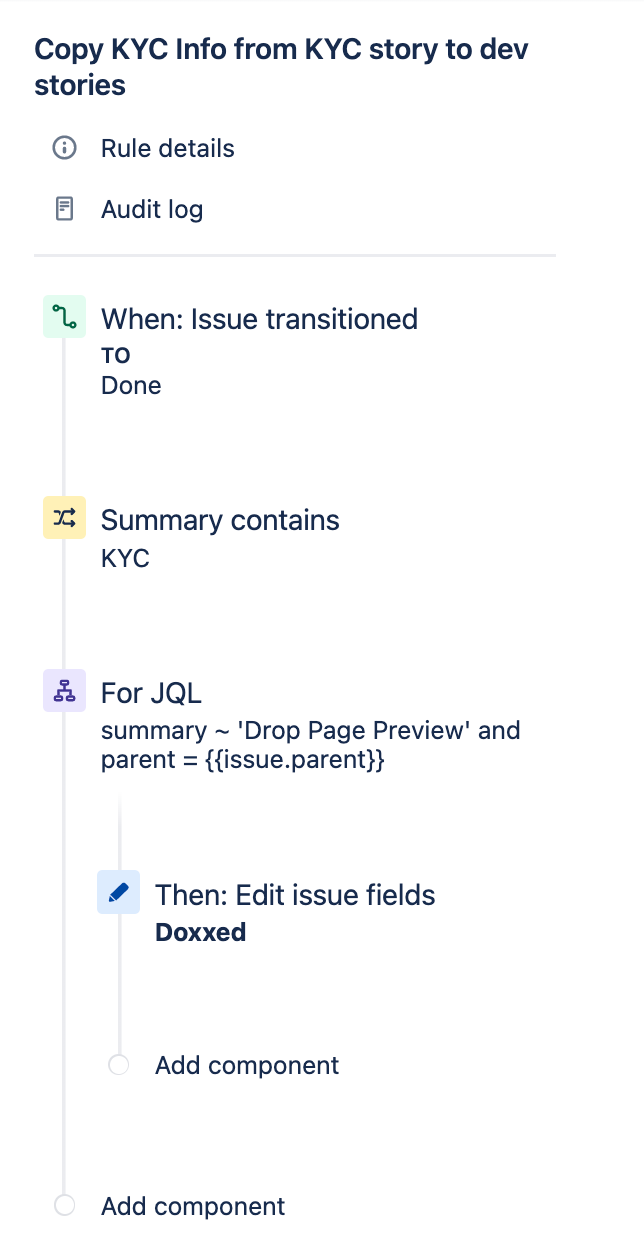The image size is (644, 1244).
Task: Click the KYC condition value text
Action: (x=125, y=558)
